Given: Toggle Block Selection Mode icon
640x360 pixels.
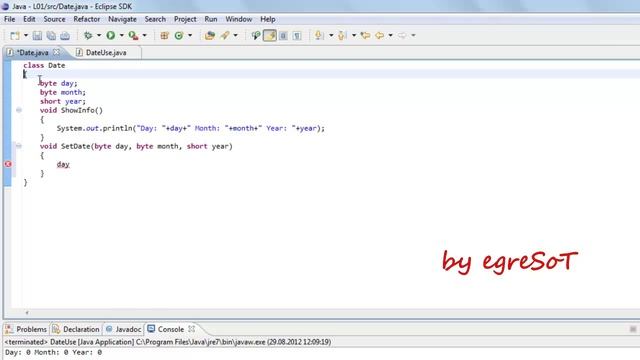Looking at the screenshot, I should 283,36.
